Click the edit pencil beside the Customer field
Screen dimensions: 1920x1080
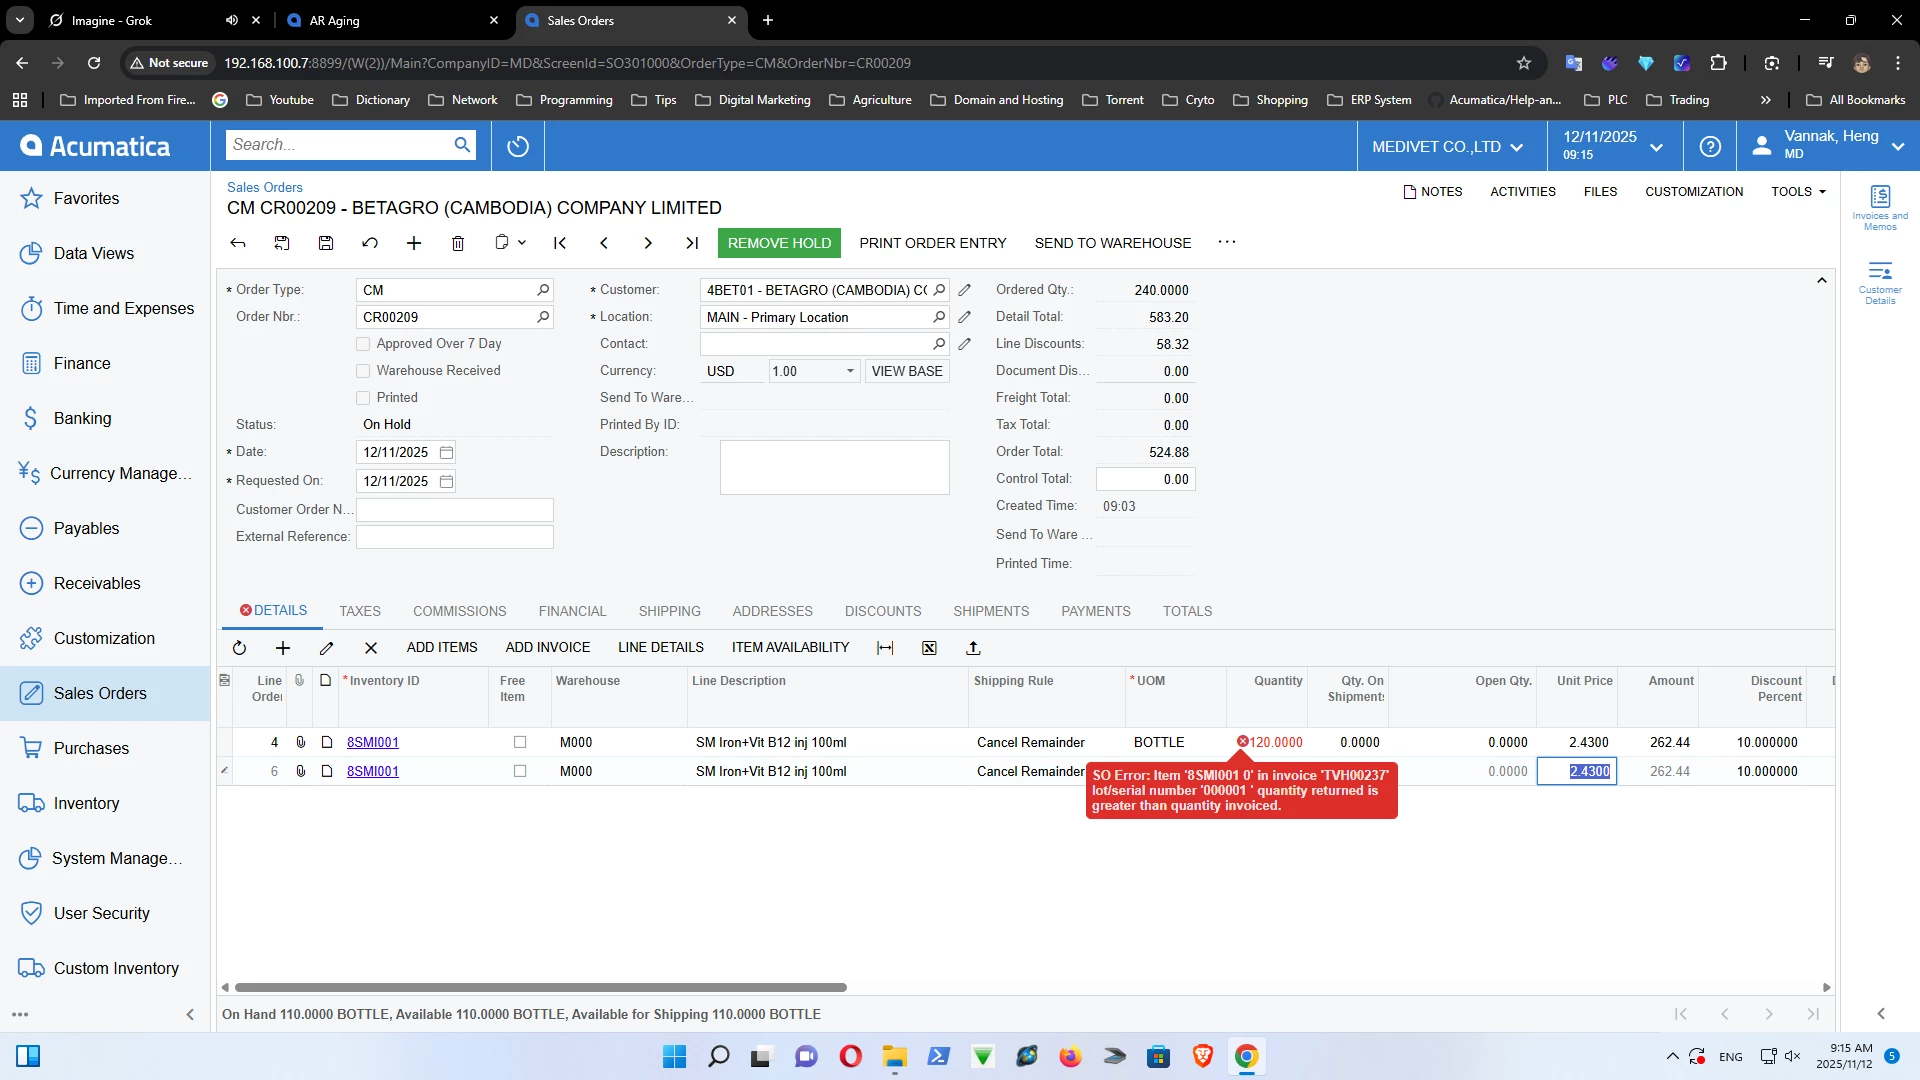click(x=964, y=290)
